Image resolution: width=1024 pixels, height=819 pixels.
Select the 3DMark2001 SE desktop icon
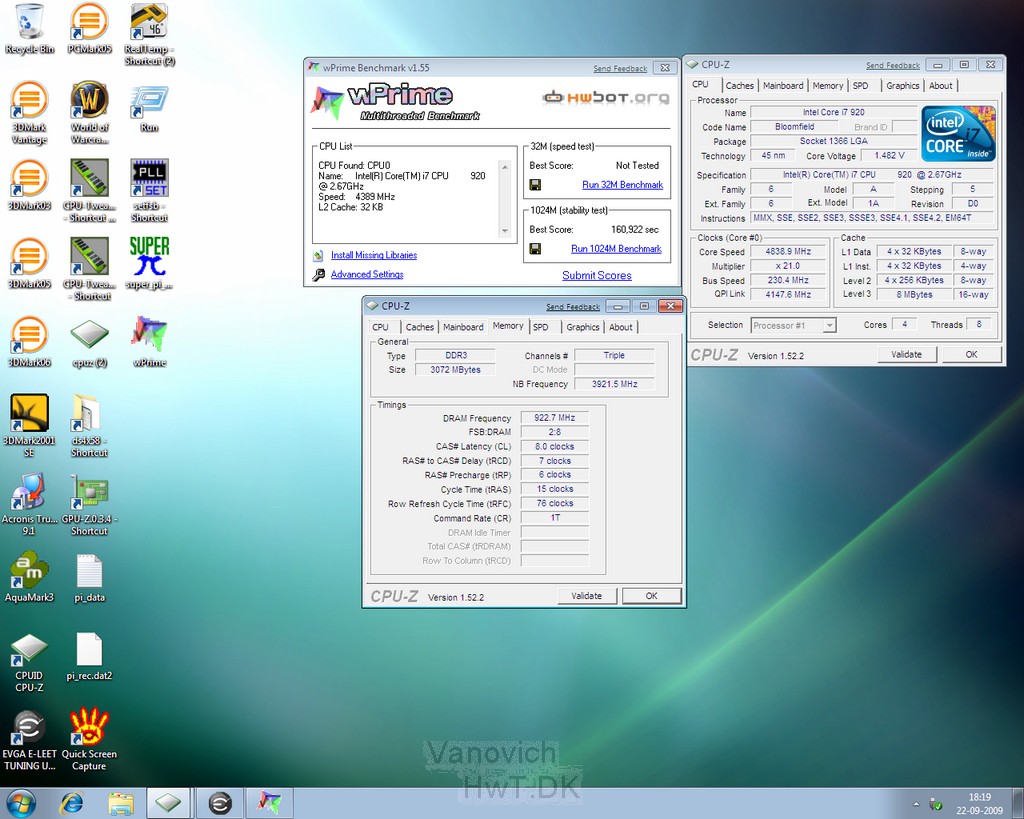pyautogui.click(x=29, y=425)
